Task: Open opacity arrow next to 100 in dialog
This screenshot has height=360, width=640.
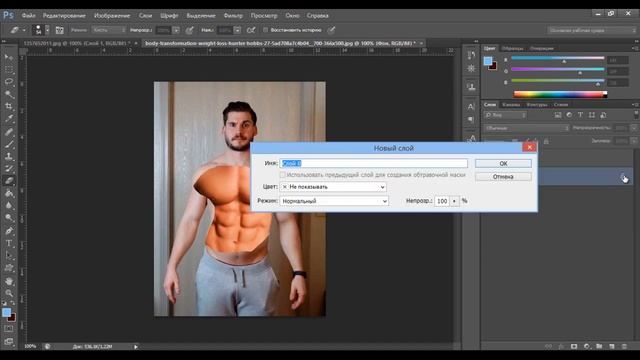Action: click(x=454, y=201)
